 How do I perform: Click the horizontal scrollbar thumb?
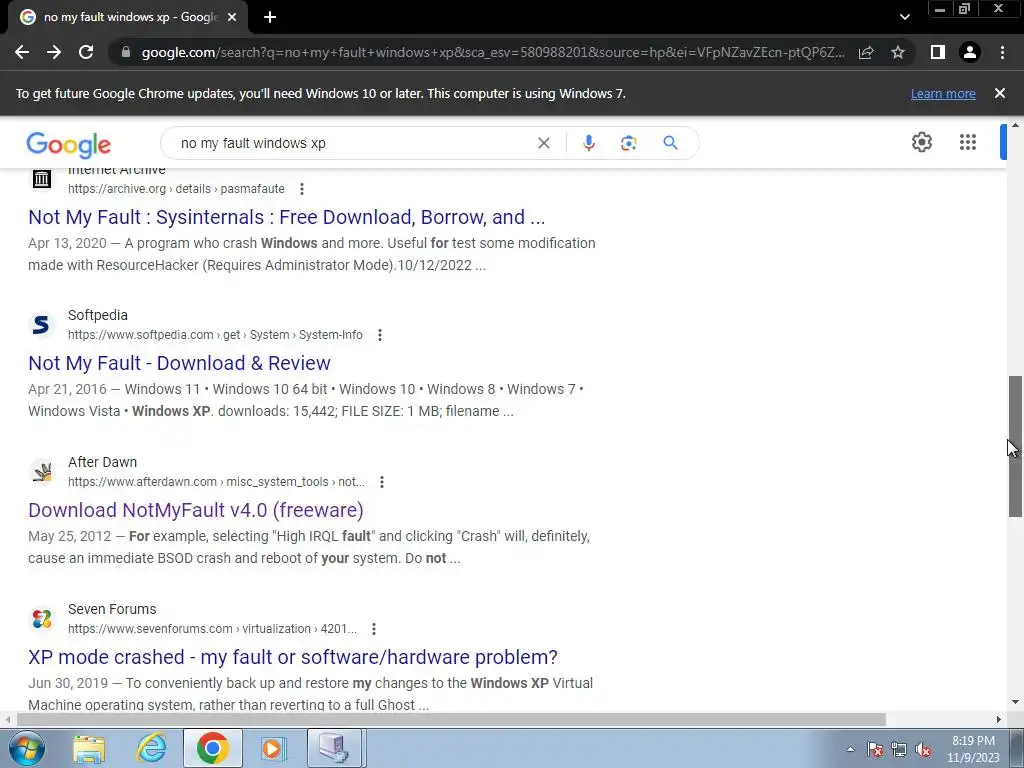tap(451, 720)
